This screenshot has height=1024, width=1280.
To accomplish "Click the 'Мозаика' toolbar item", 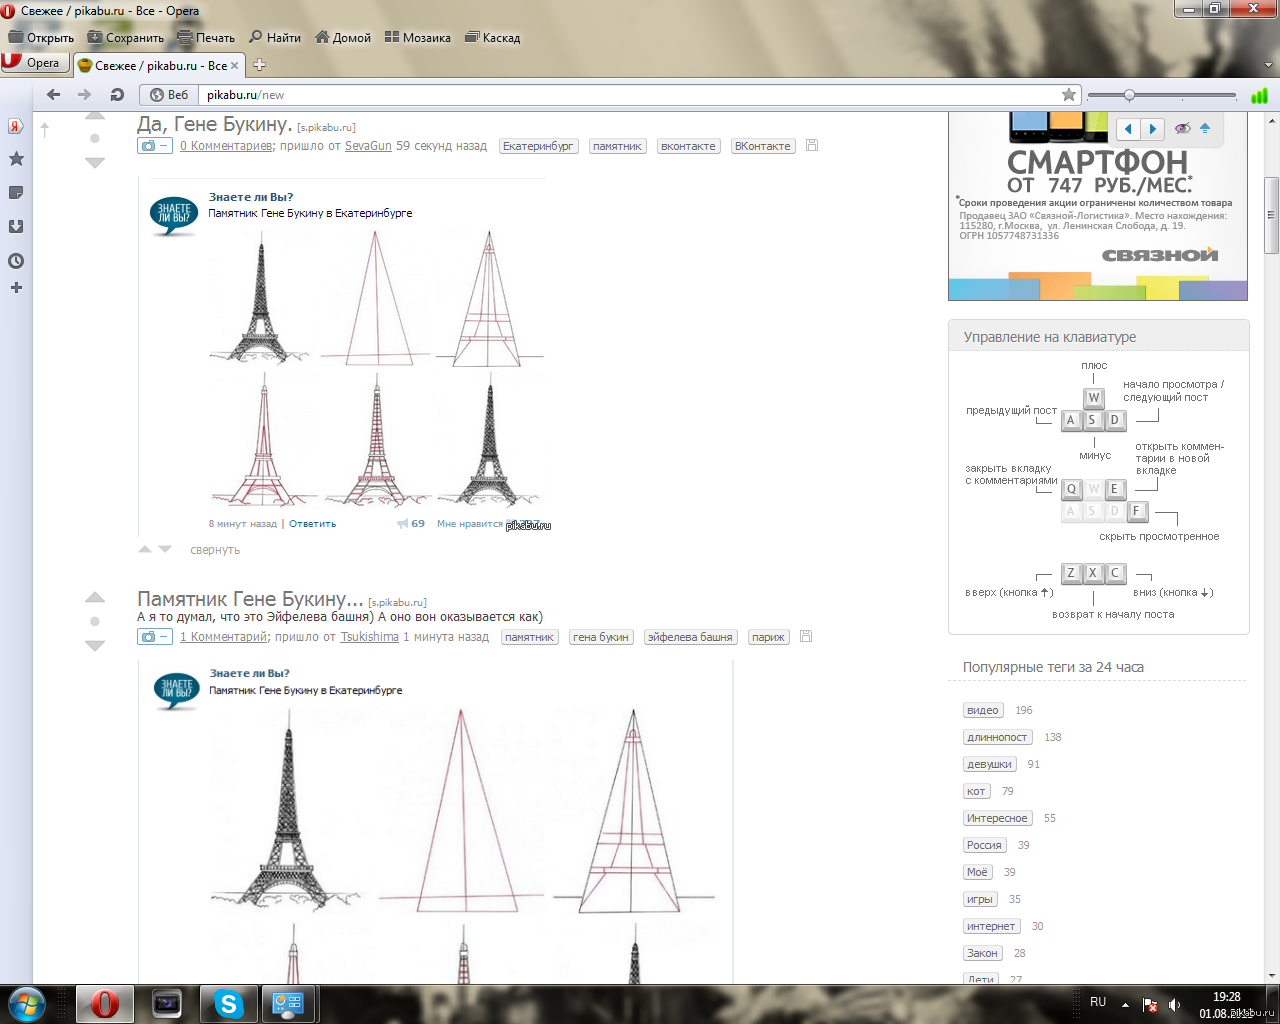I will (418, 38).
